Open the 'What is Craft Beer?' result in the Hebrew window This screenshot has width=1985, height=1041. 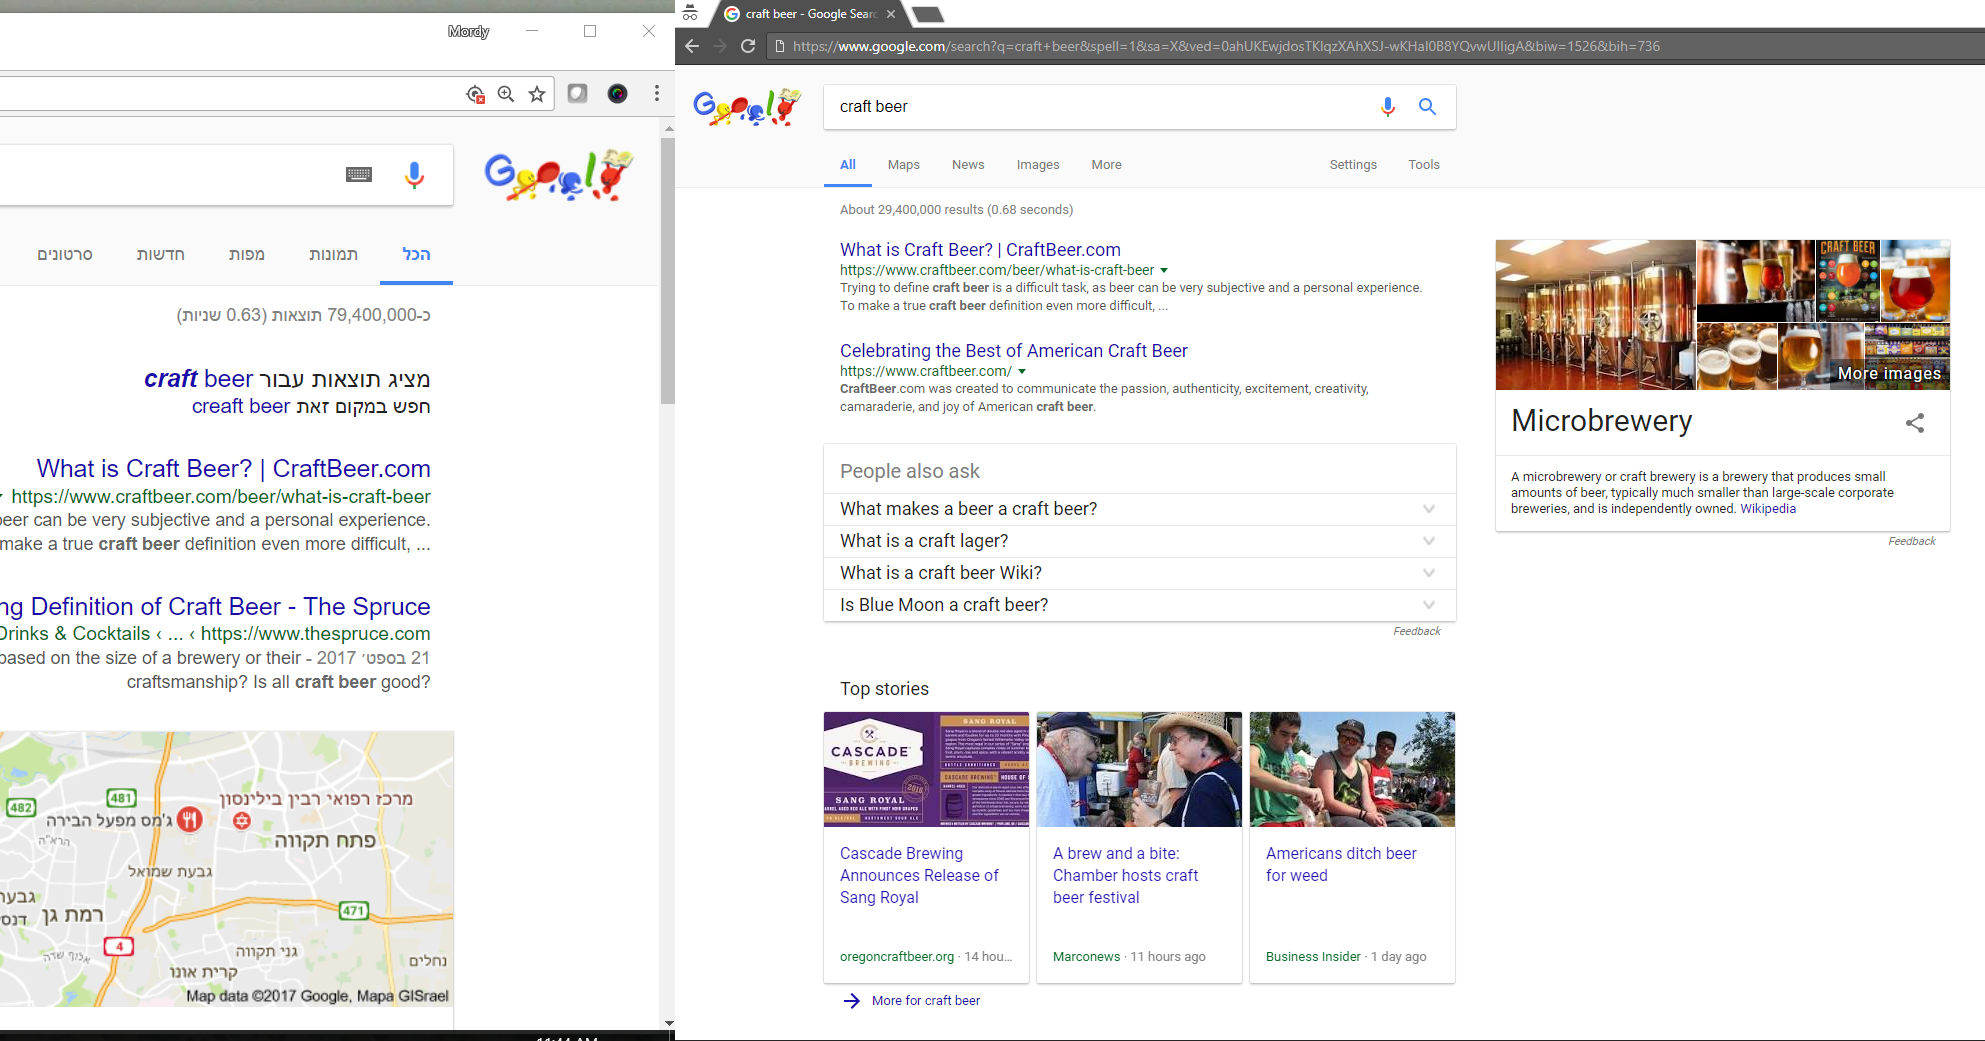[234, 469]
